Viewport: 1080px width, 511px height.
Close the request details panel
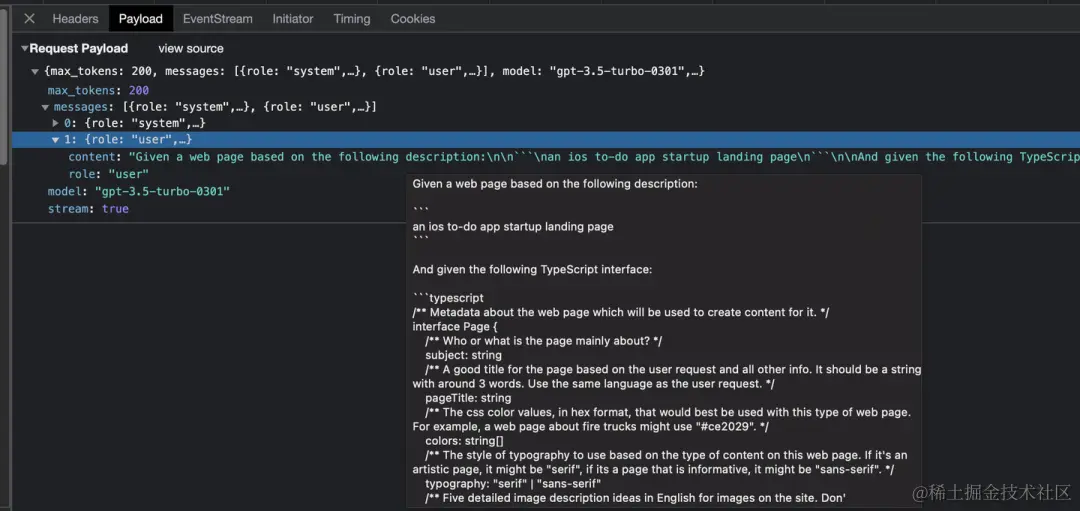coord(29,19)
